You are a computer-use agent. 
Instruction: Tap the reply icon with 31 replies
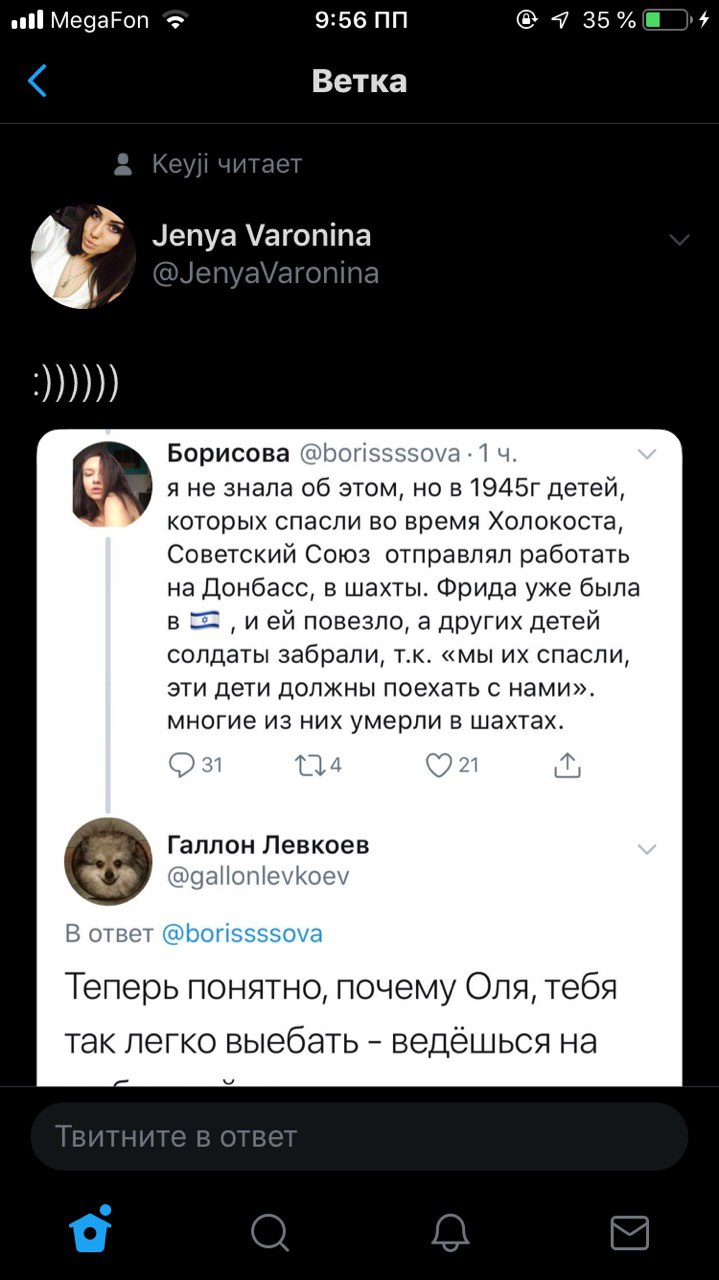click(182, 765)
